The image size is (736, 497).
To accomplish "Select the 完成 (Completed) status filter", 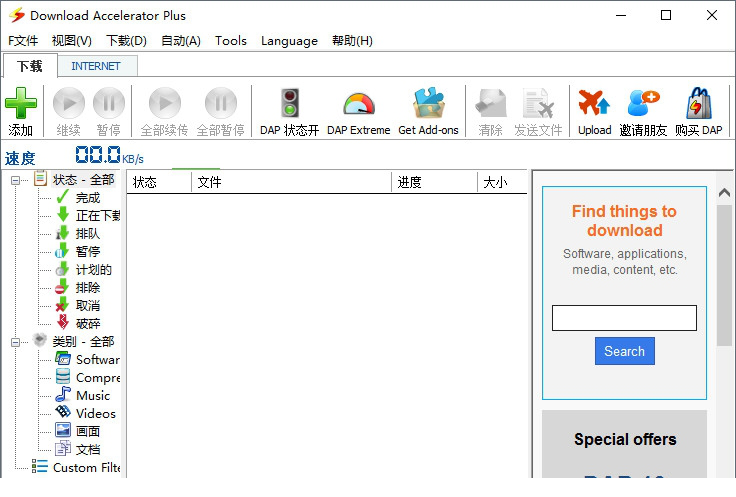I will (x=88, y=198).
